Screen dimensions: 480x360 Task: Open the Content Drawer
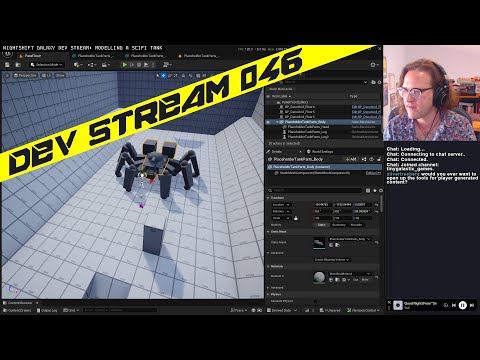pyautogui.click(x=17, y=310)
